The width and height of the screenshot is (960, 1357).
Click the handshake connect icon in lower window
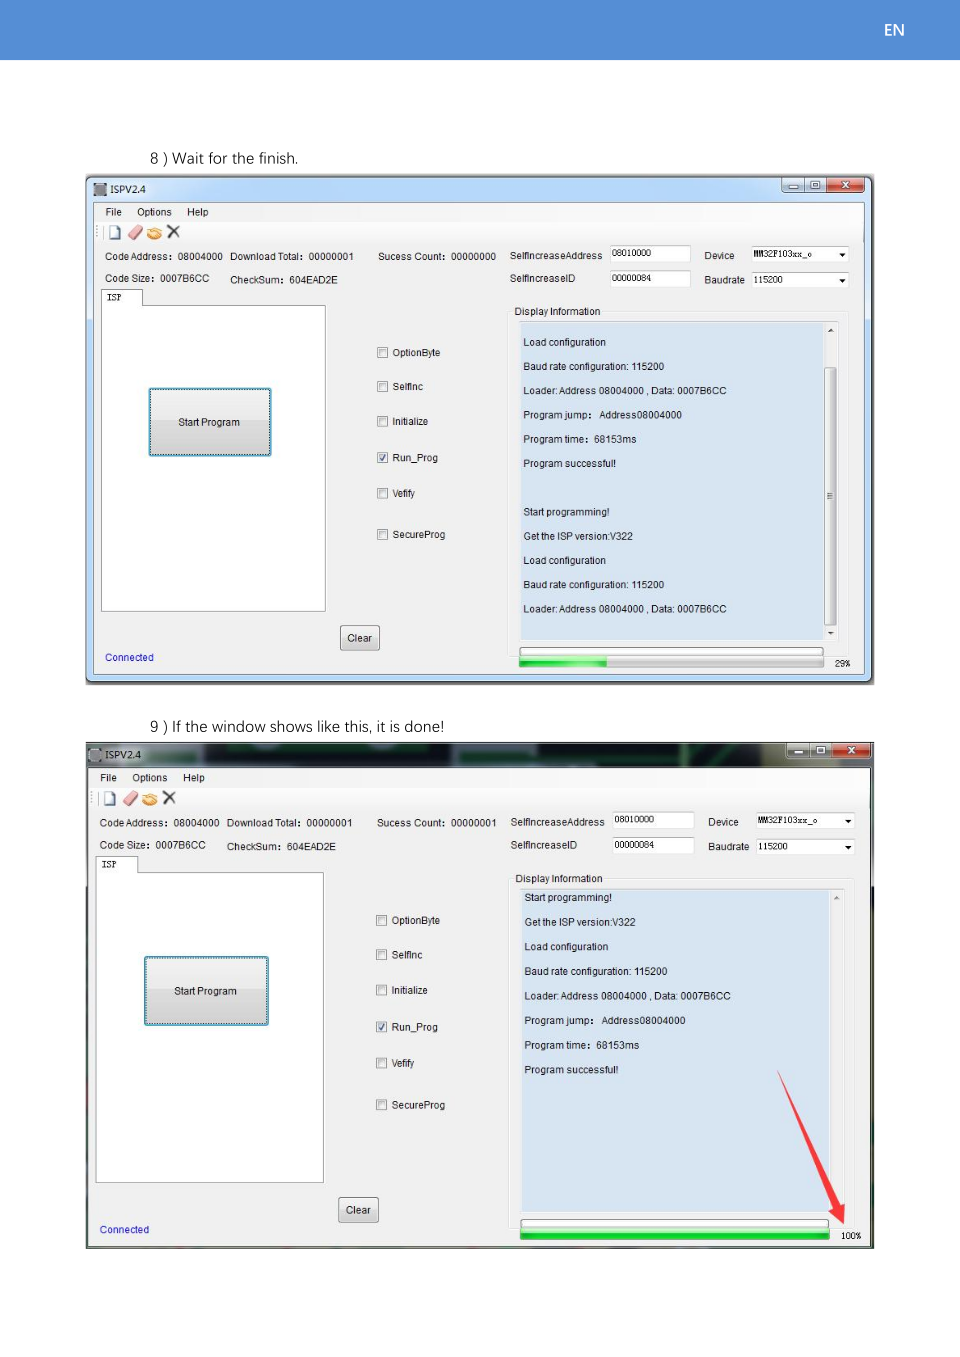click(150, 799)
